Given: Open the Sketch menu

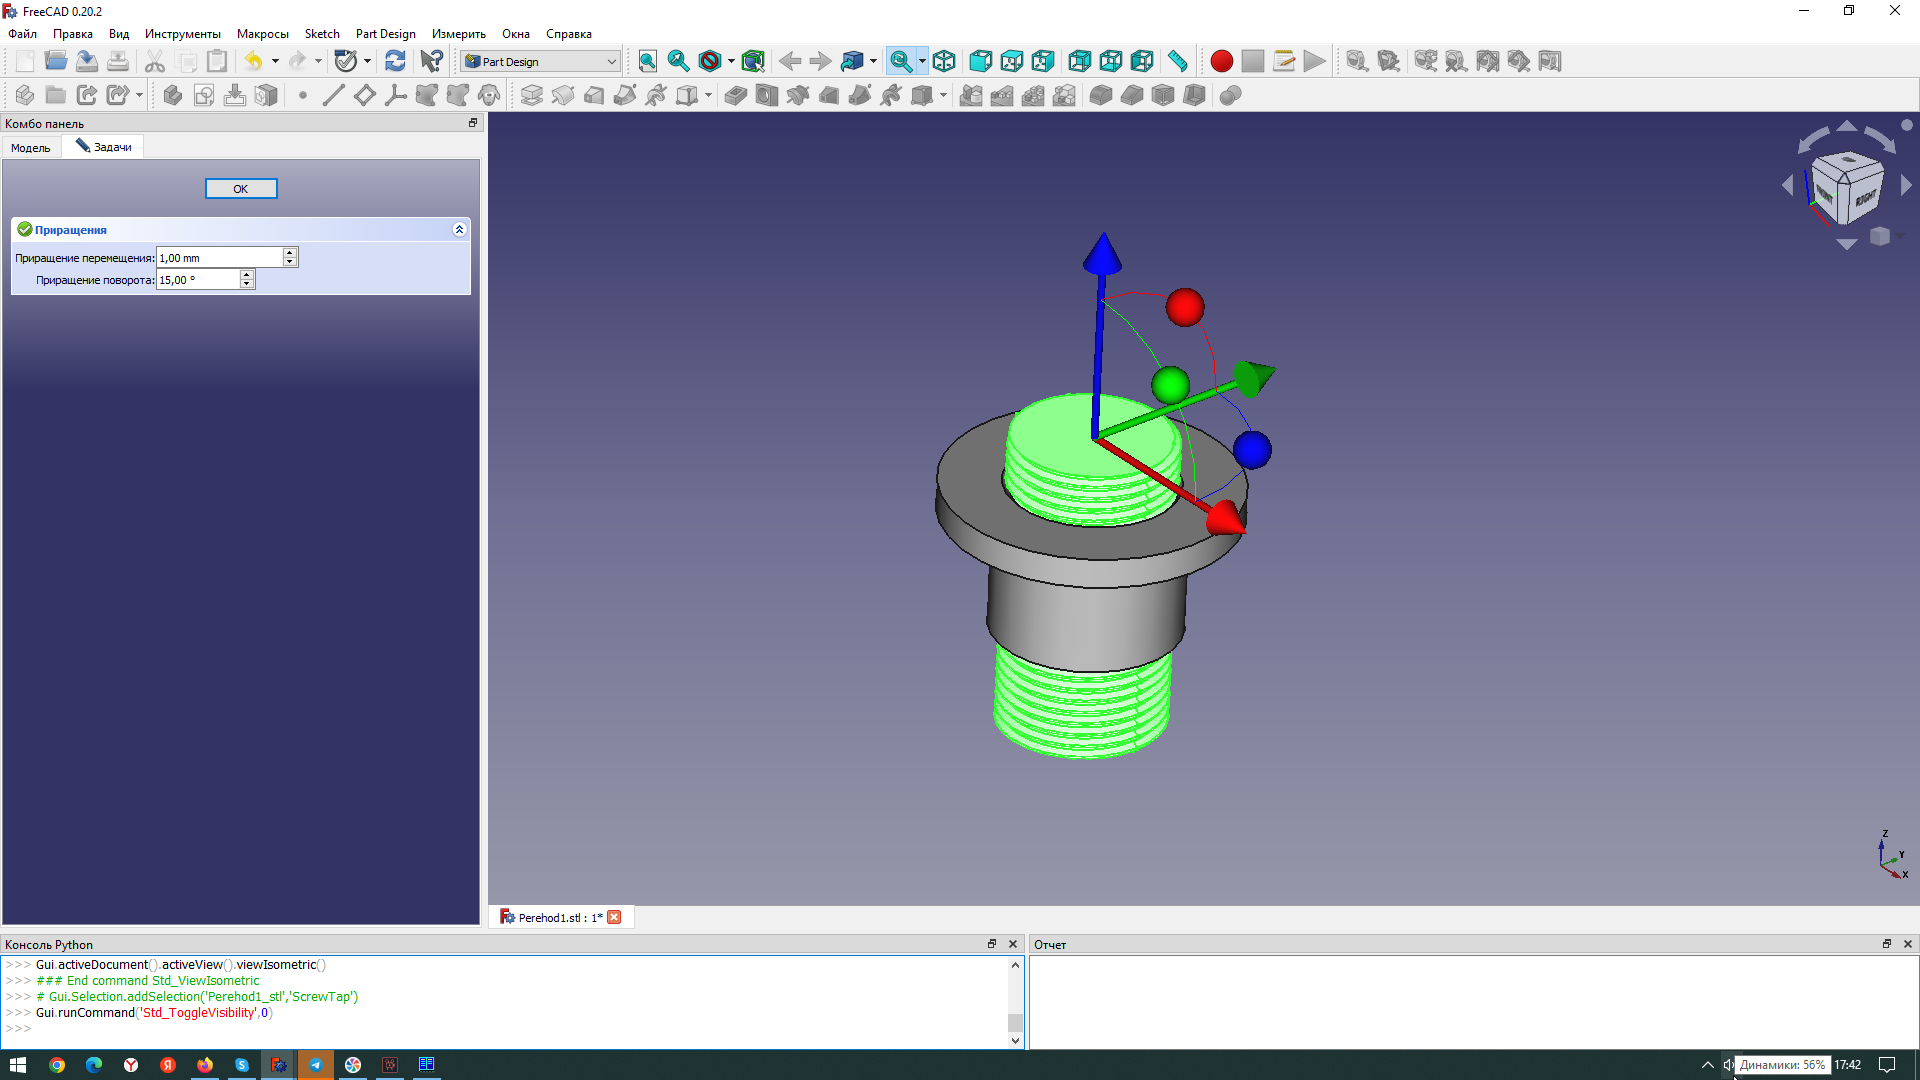Looking at the screenshot, I should pyautogui.click(x=322, y=34).
